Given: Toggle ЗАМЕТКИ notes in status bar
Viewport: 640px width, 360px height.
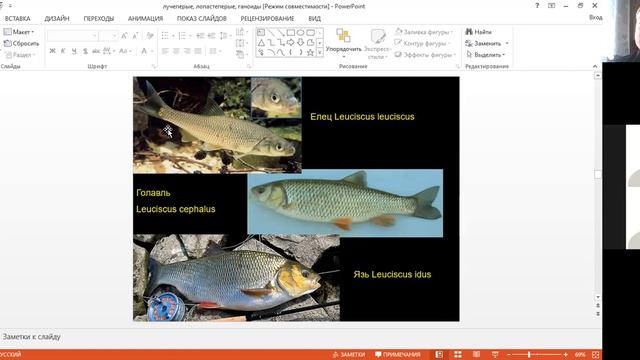Looking at the screenshot, I should (x=349, y=355).
